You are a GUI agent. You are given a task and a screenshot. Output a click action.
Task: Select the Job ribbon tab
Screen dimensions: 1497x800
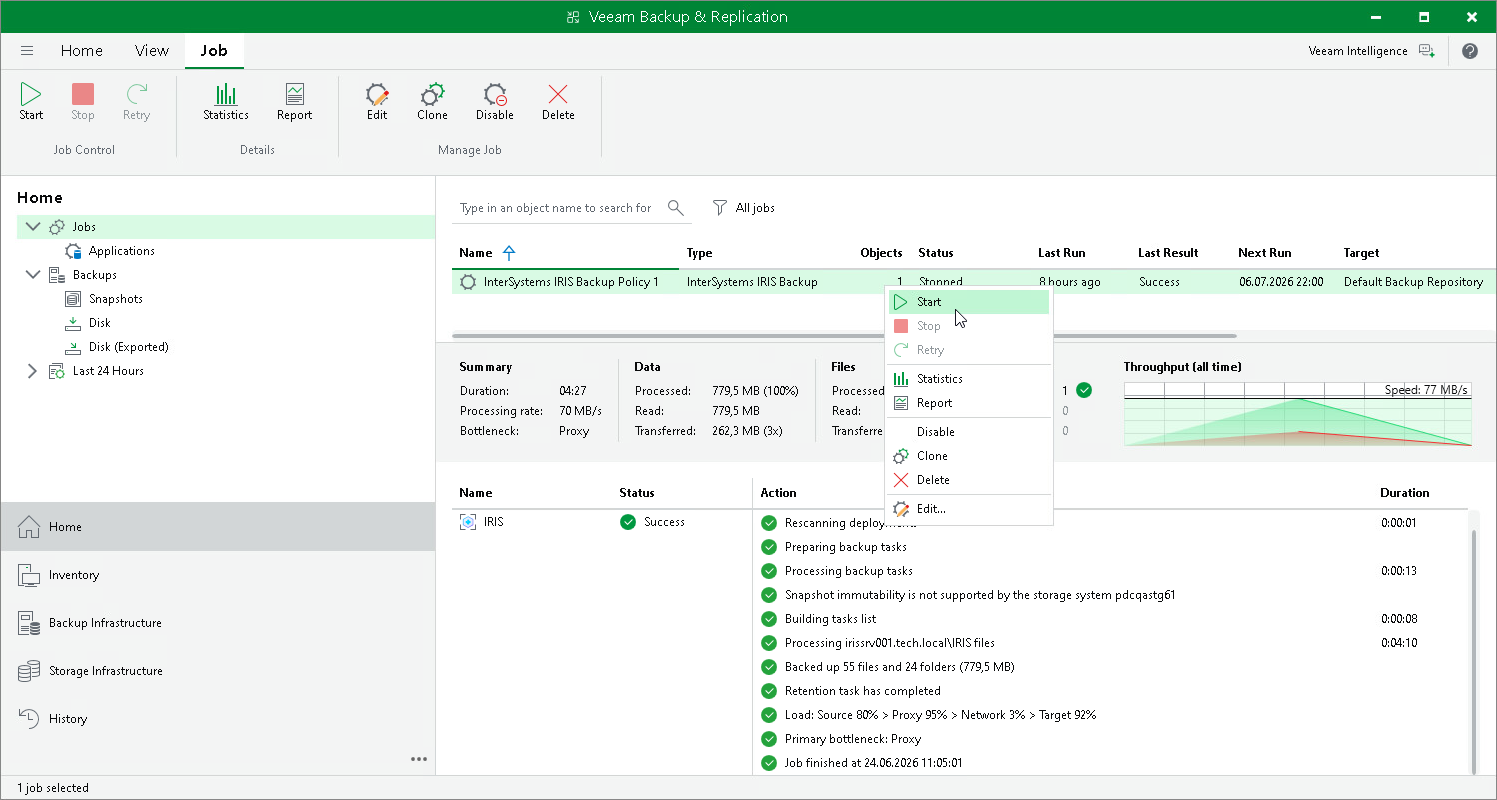tap(214, 51)
